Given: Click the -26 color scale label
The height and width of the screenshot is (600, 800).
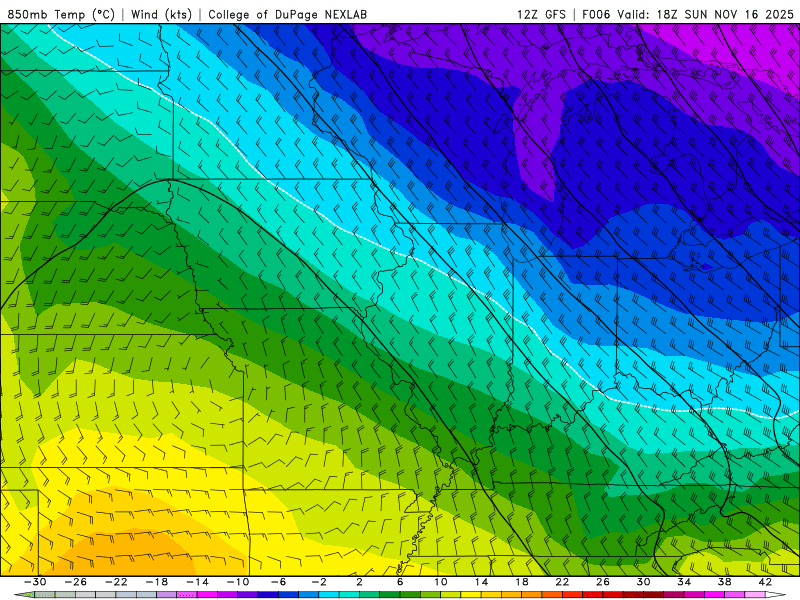Looking at the screenshot, I should point(76,582).
